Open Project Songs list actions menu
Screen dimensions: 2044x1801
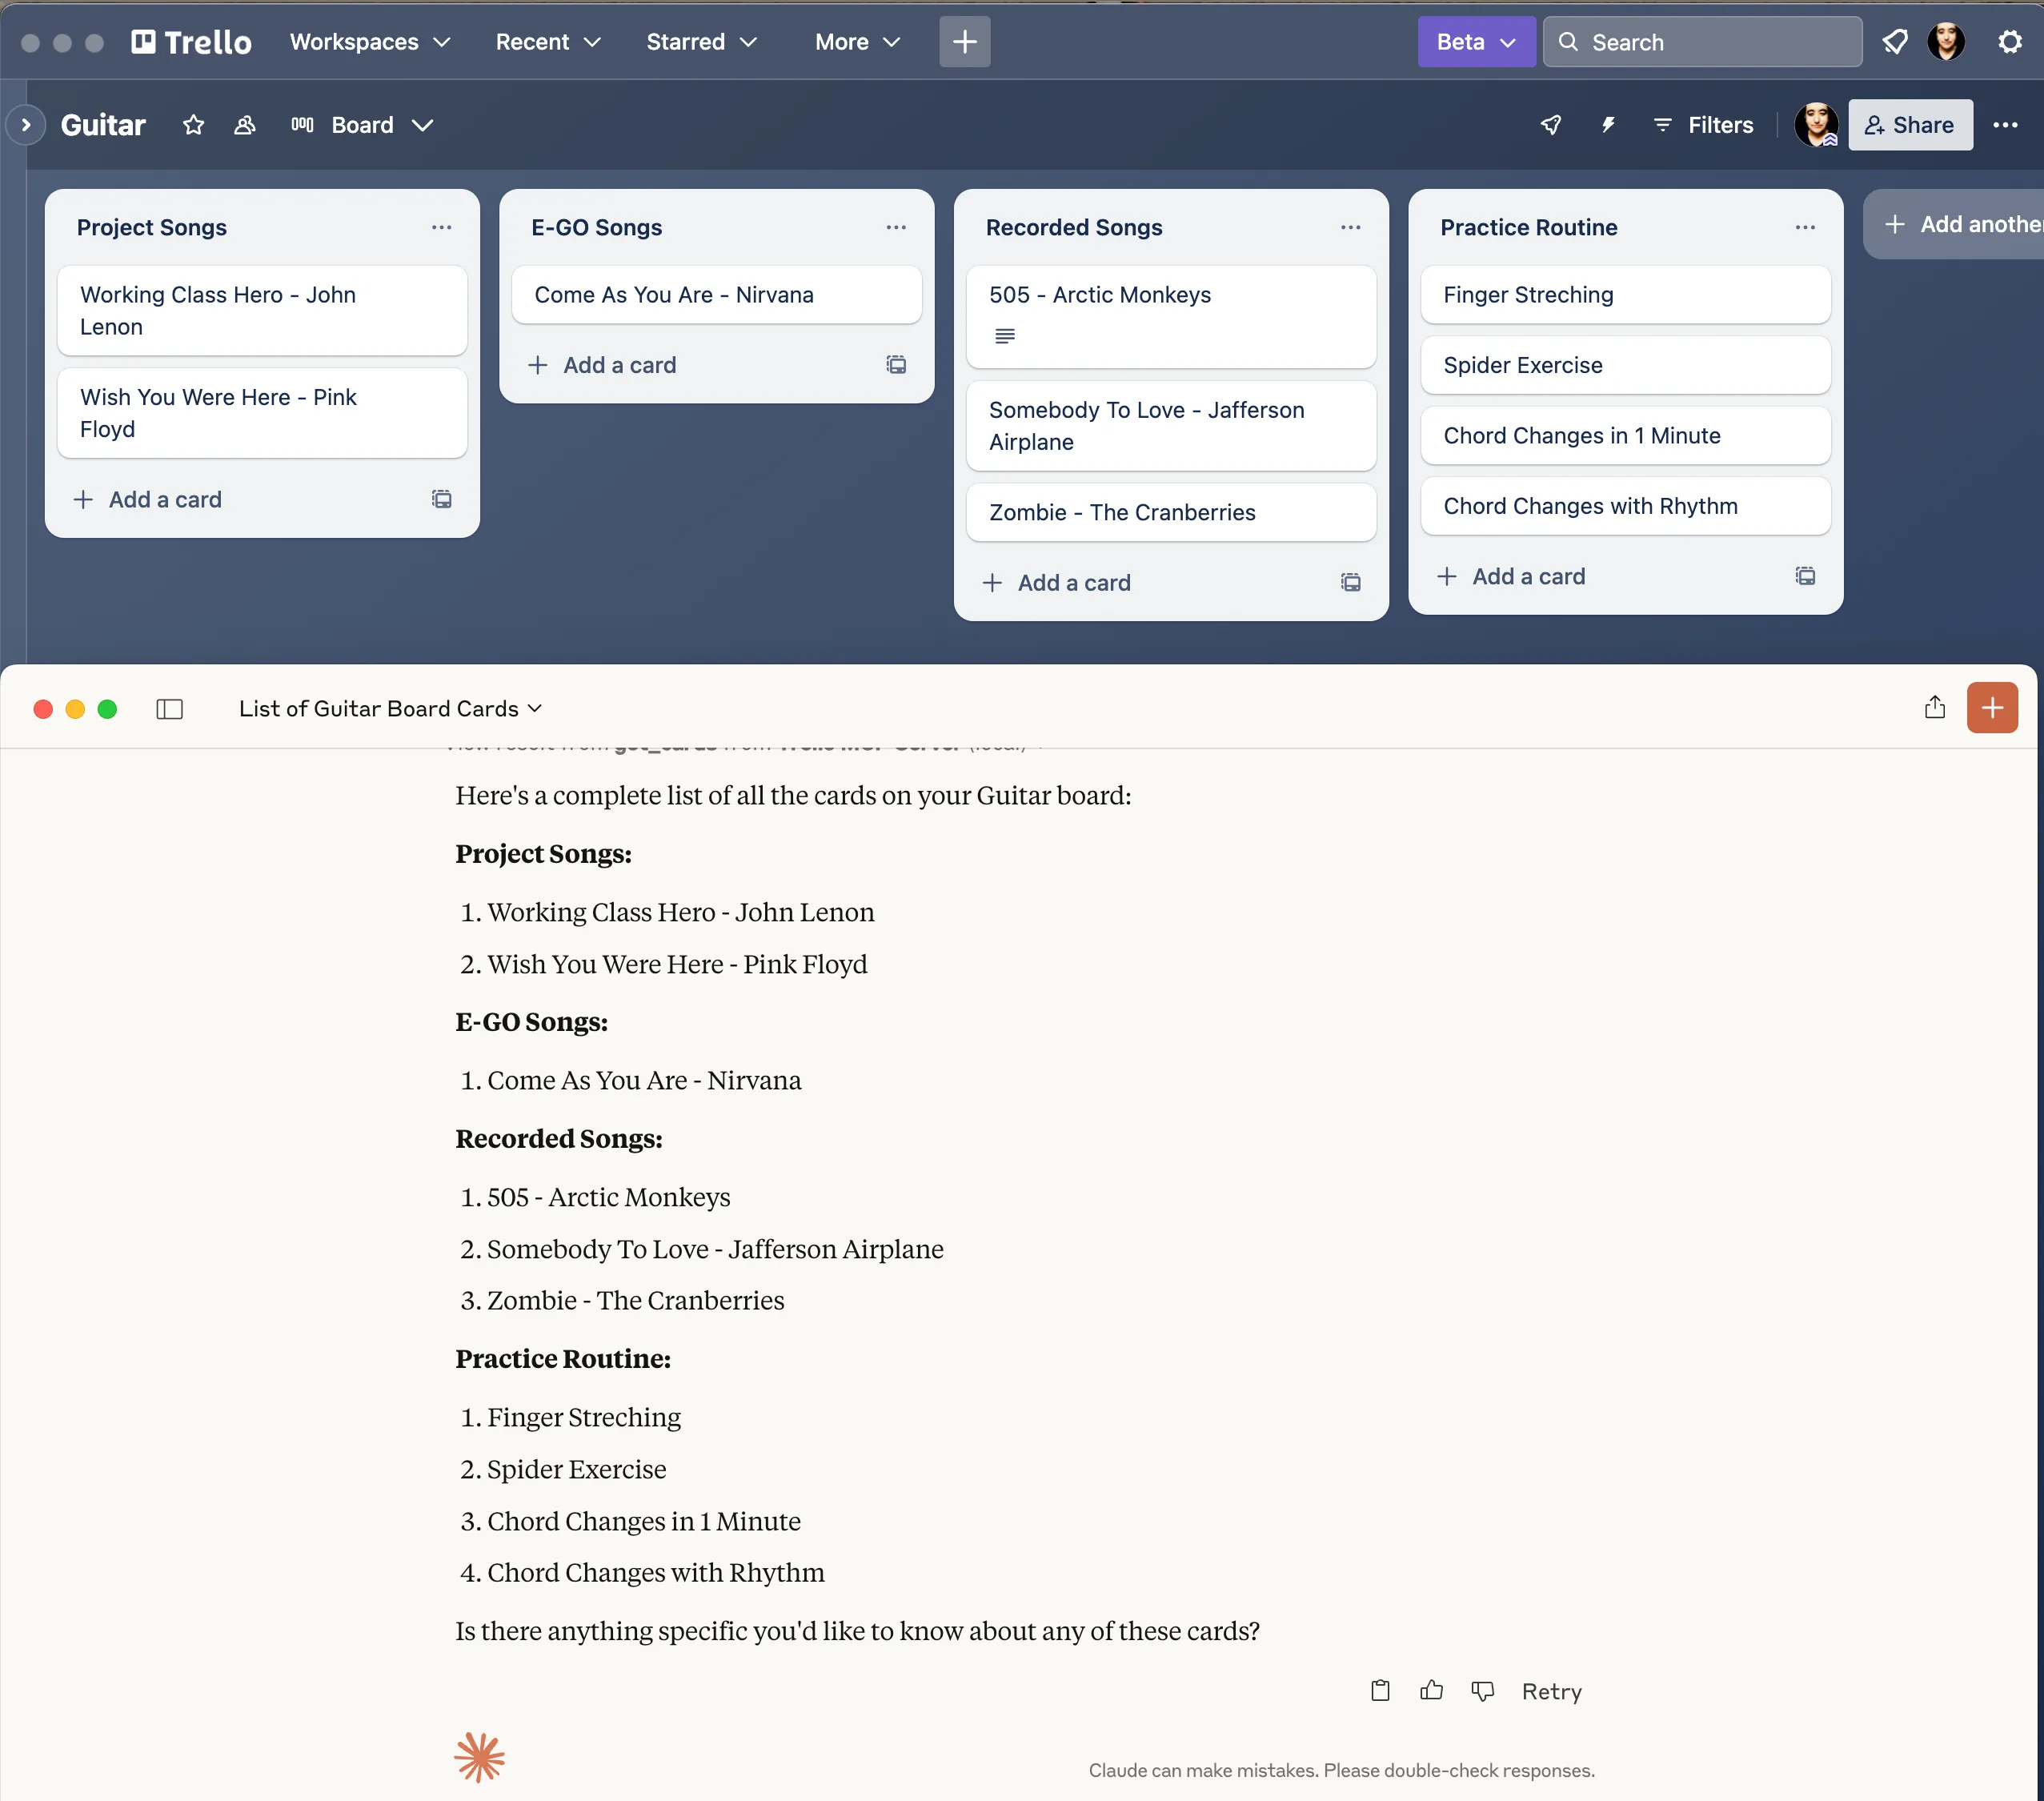point(442,227)
